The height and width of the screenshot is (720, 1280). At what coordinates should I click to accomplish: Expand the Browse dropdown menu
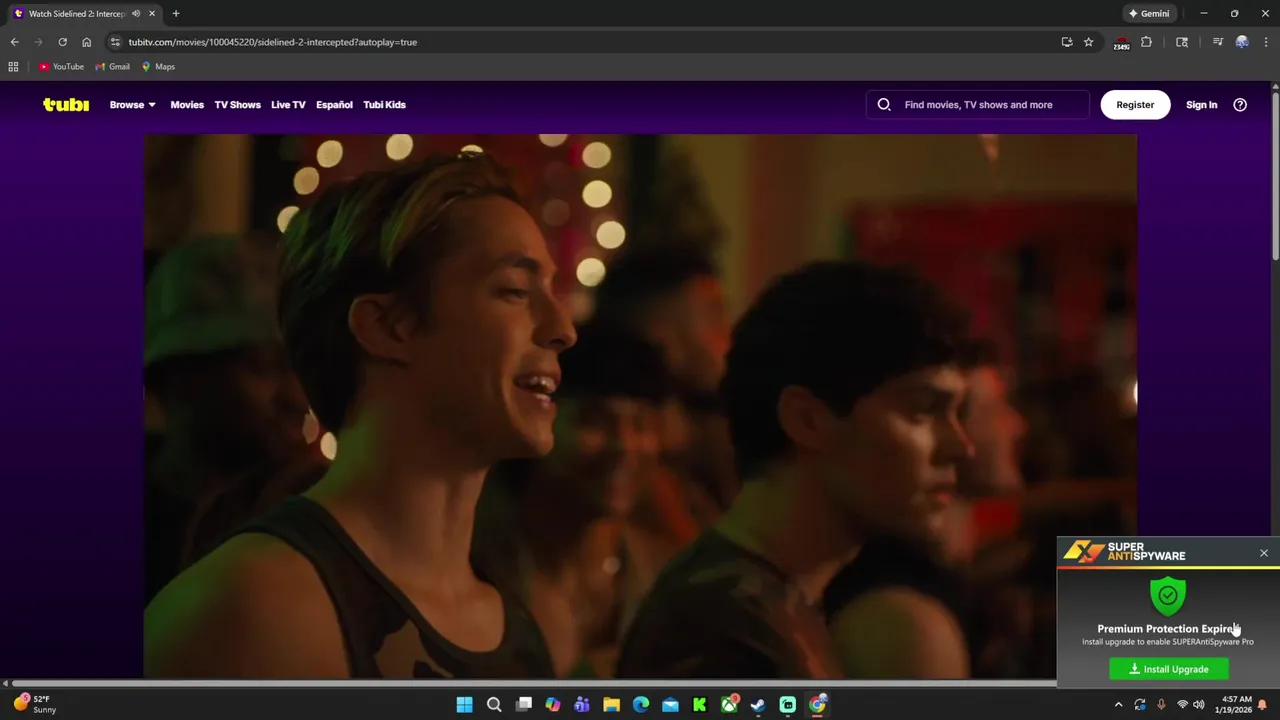(x=132, y=104)
